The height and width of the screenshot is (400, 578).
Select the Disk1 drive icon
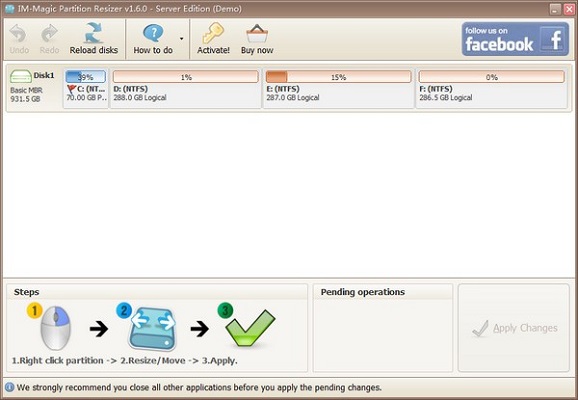(21, 76)
